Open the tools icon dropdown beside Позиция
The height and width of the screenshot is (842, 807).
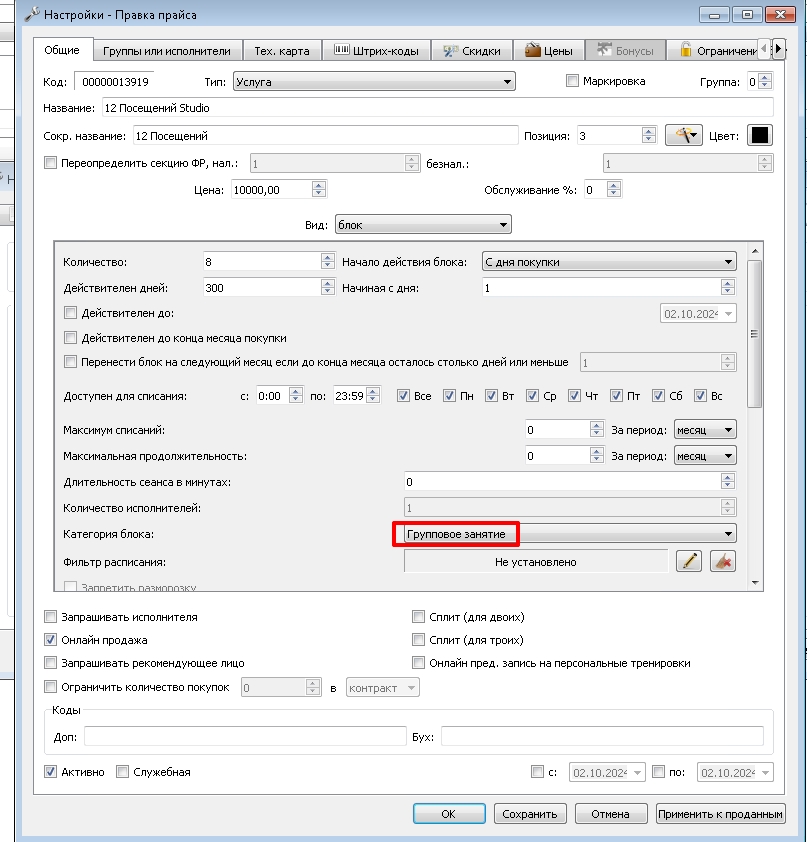pos(684,135)
